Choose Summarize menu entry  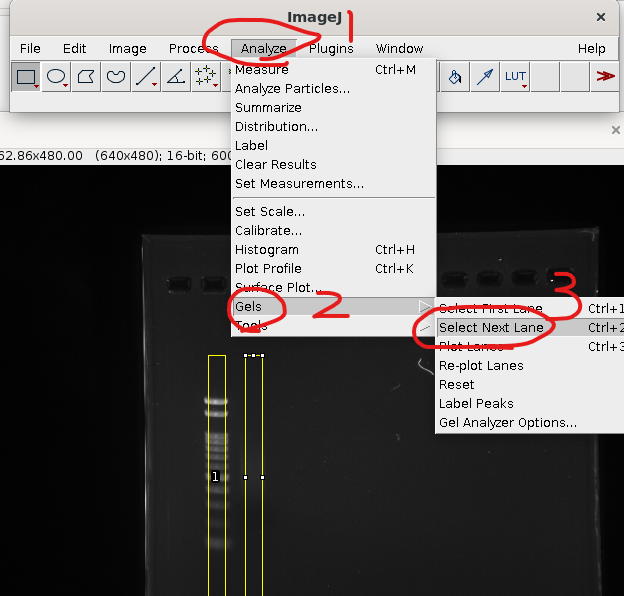pos(333,108)
